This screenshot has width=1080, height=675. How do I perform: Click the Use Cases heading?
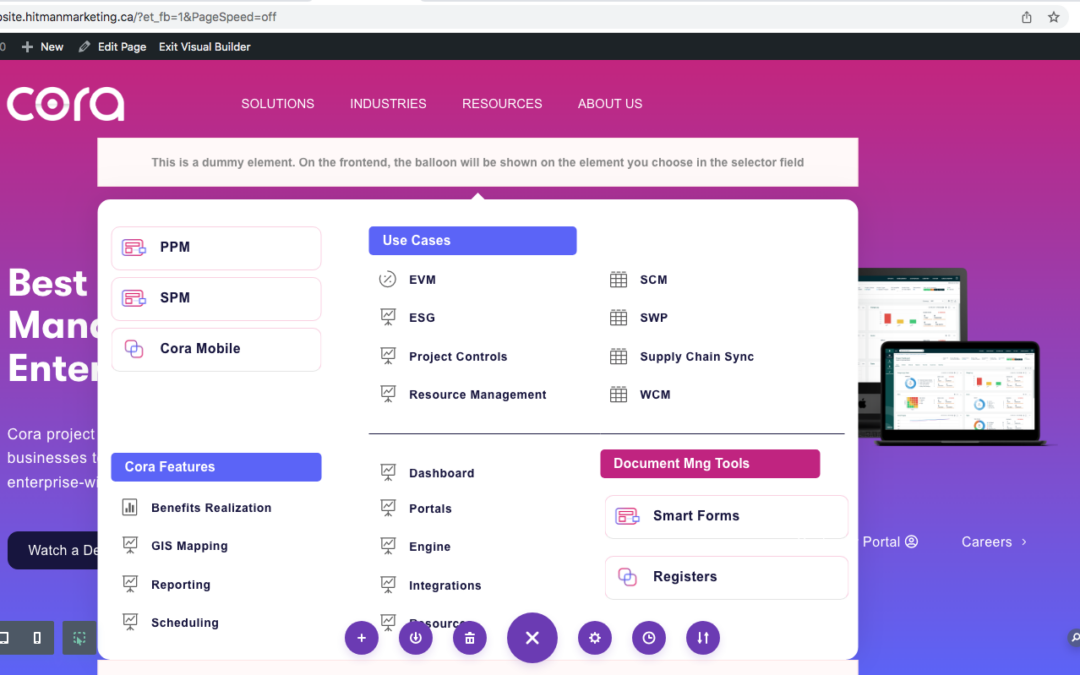472,240
